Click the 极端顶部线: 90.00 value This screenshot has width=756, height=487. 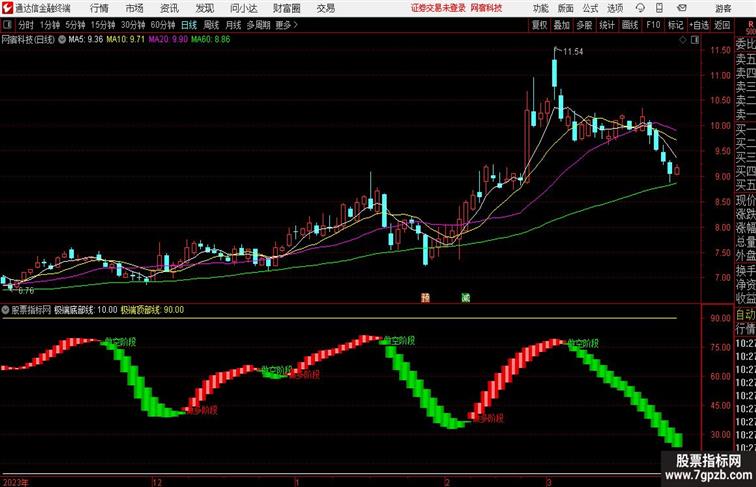click(x=152, y=310)
